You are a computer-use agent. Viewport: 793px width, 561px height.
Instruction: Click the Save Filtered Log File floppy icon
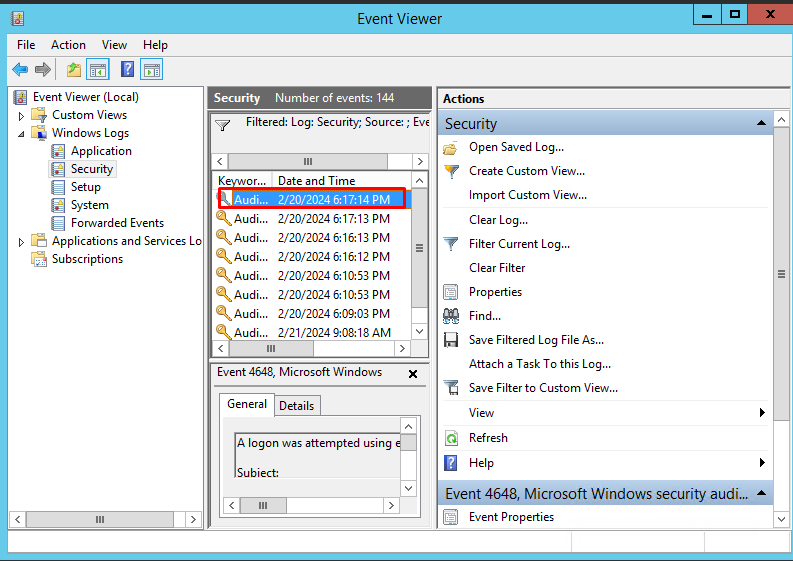pos(451,340)
